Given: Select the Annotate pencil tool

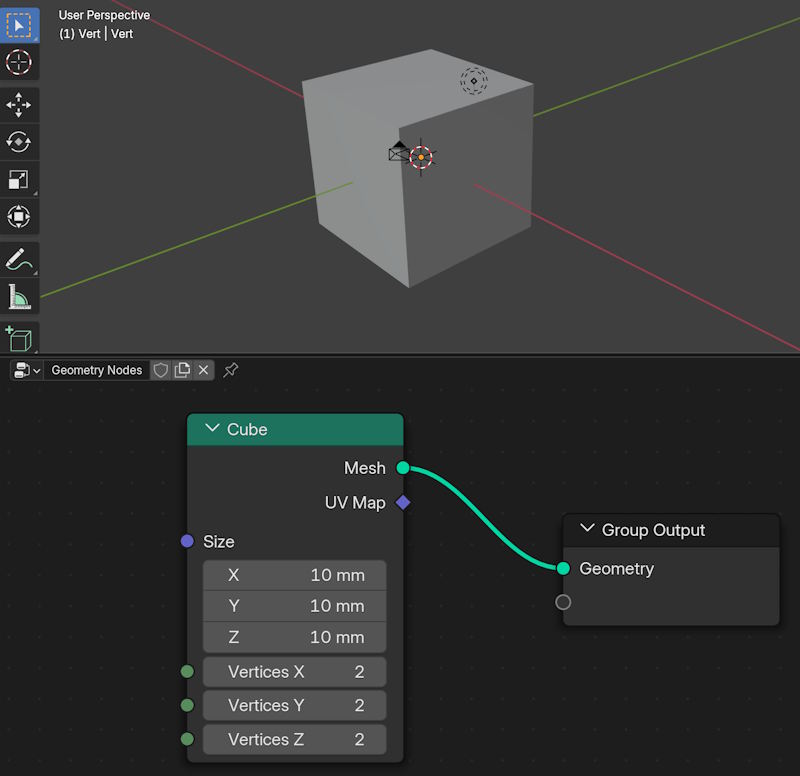Looking at the screenshot, I should 19,259.
